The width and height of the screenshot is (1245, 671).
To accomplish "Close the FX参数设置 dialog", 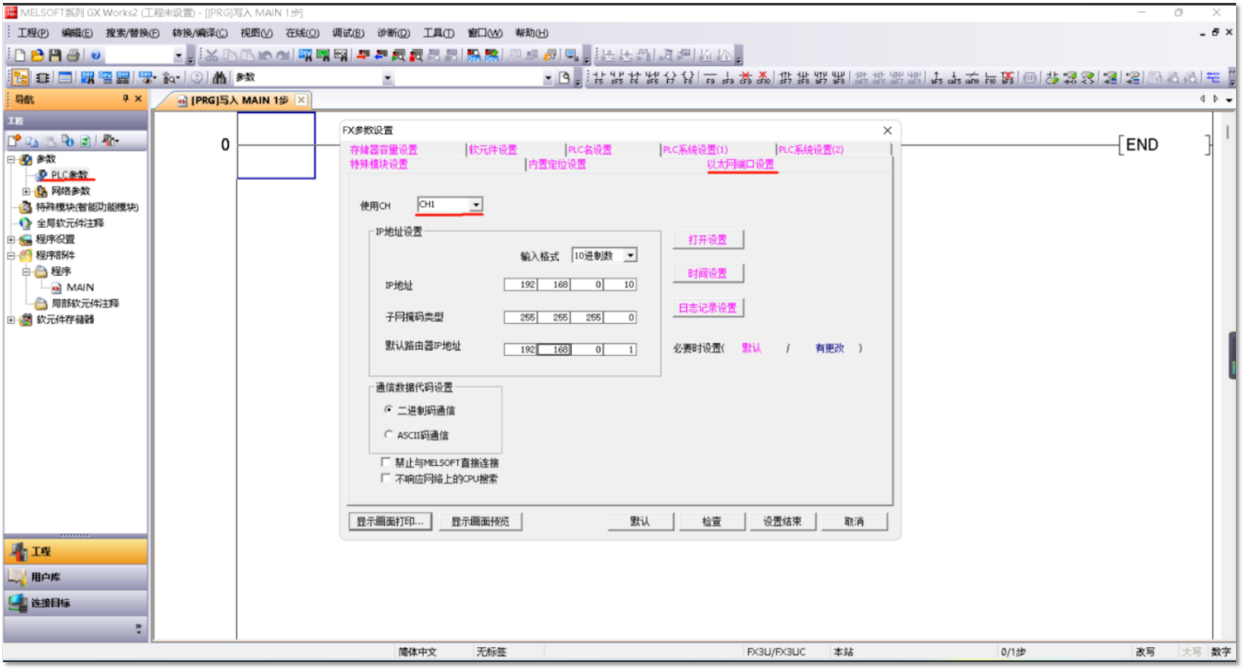I will click(x=887, y=130).
